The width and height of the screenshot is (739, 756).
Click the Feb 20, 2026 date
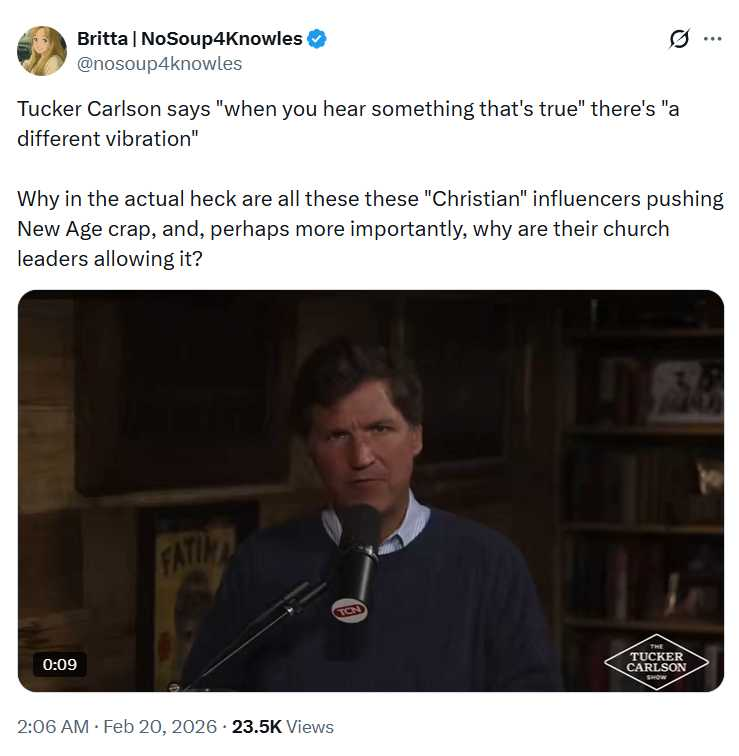click(160, 727)
